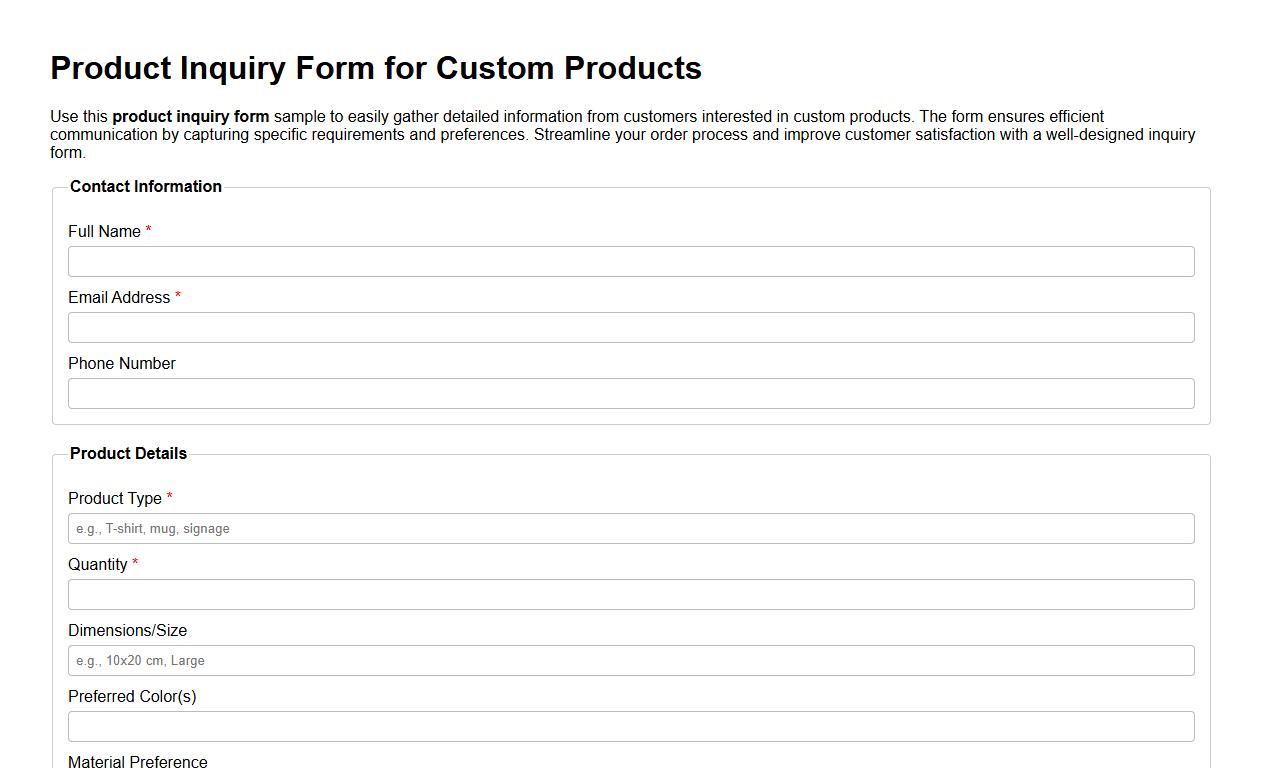Click the Preferred Color(s) input field
The image size is (1263, 768).
630,726
